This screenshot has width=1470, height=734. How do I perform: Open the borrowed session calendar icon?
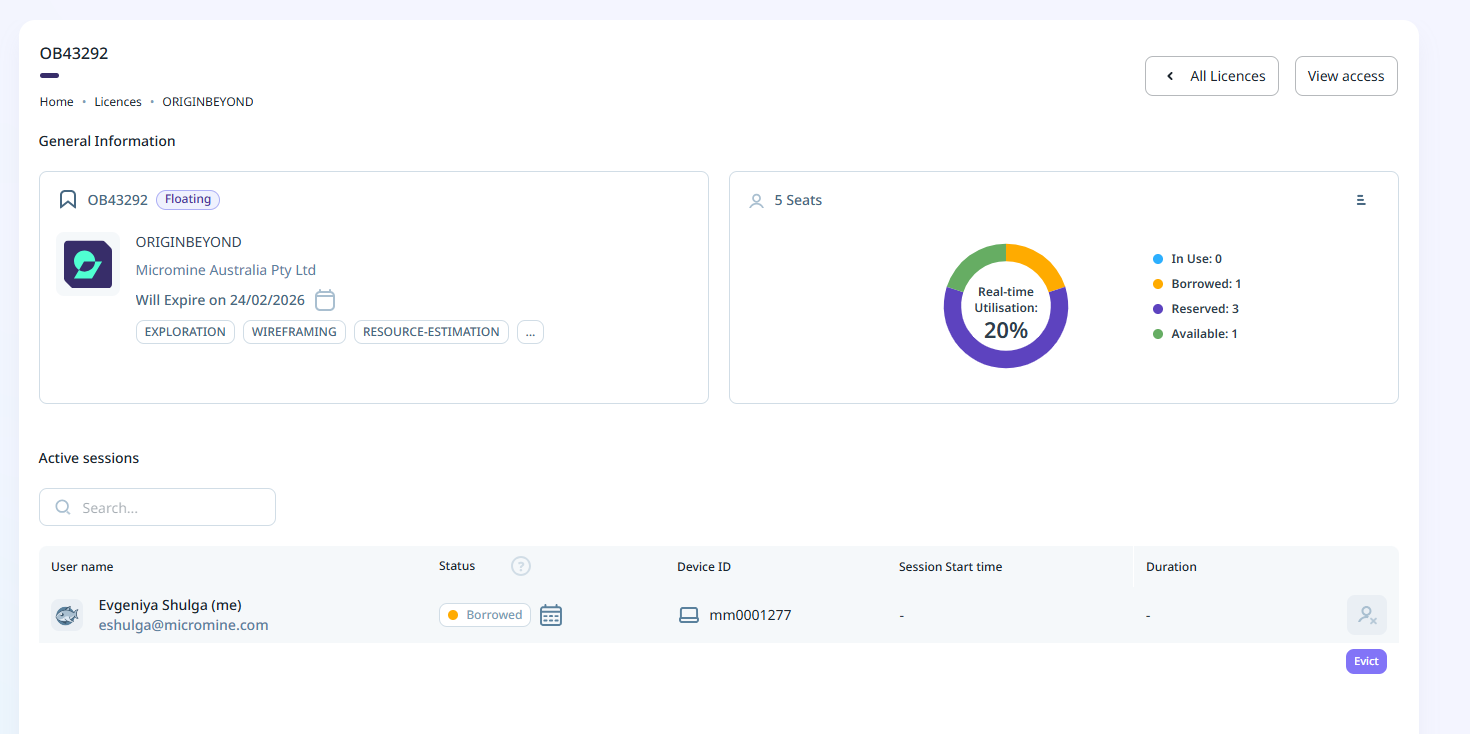[x=551, y=615]
